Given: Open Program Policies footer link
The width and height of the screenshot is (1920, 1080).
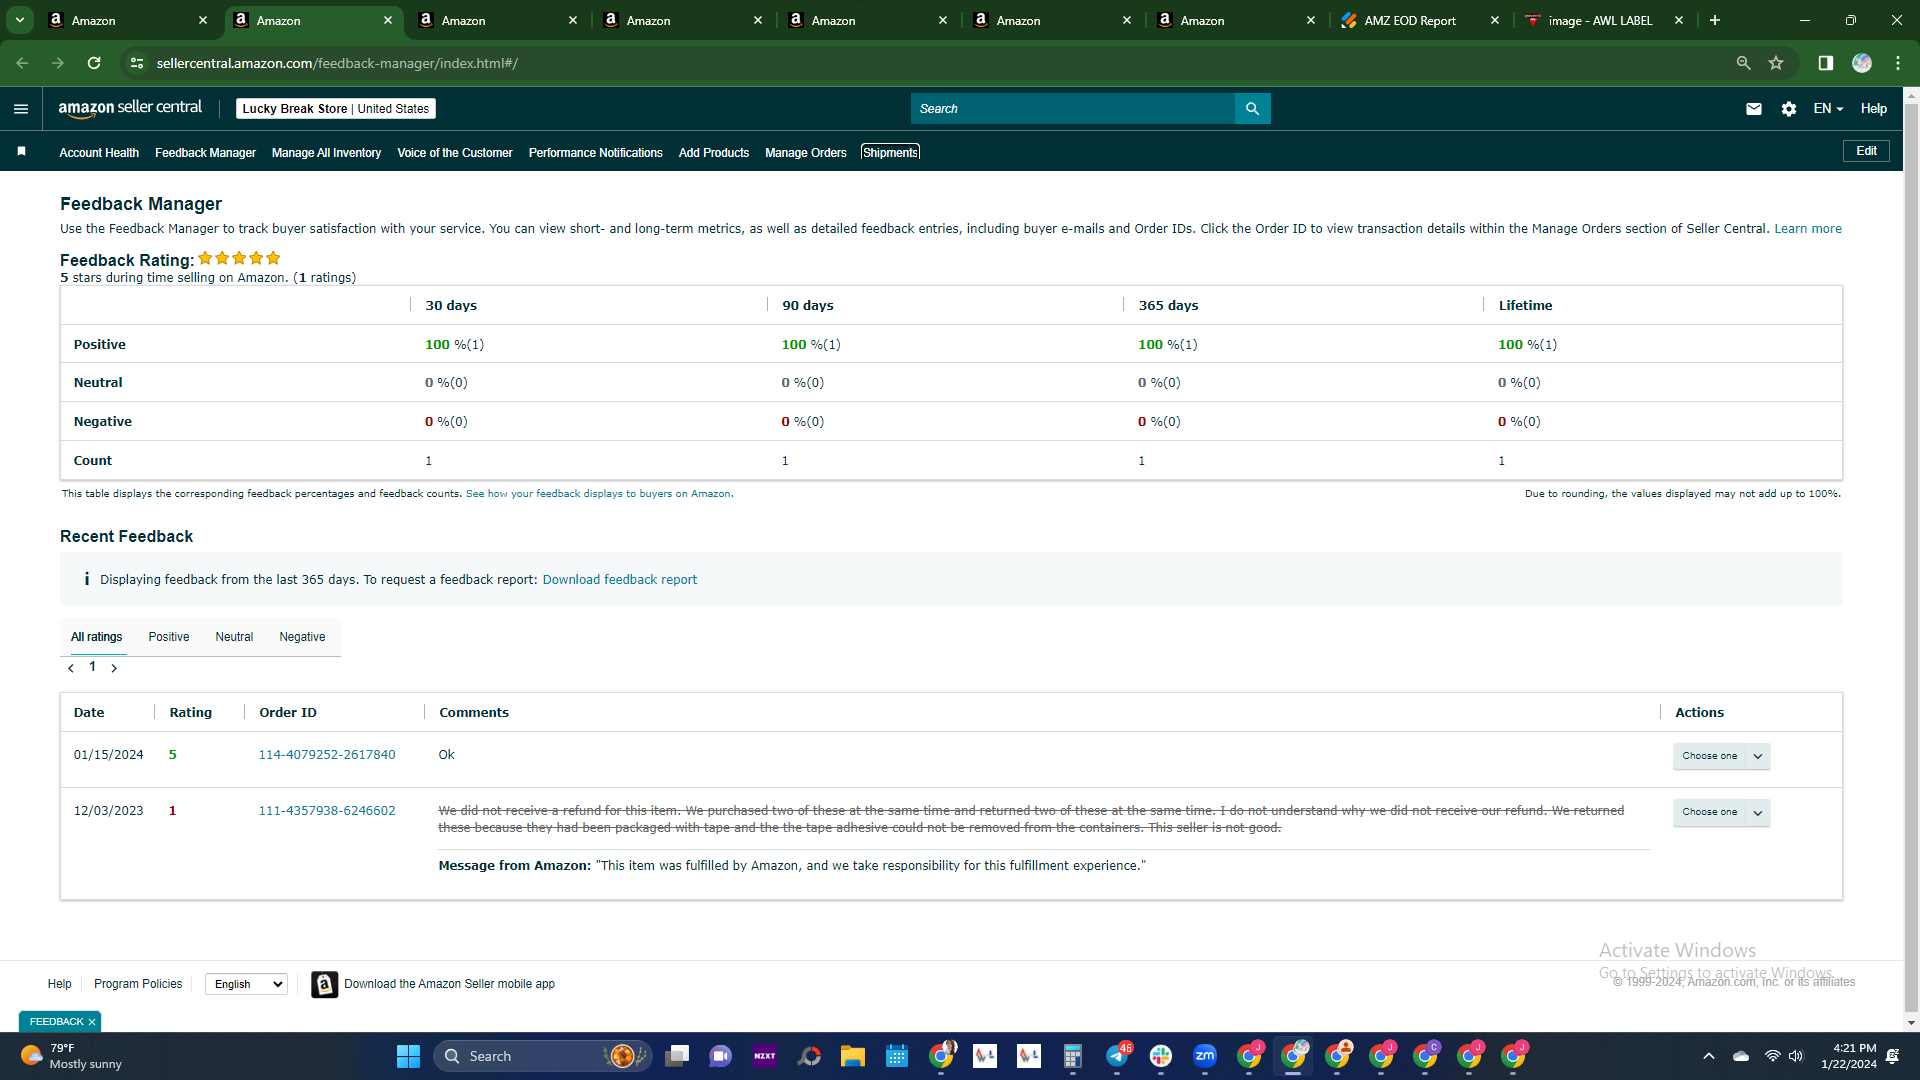Looking at the screenshot, I should click(x=138, y=984).
